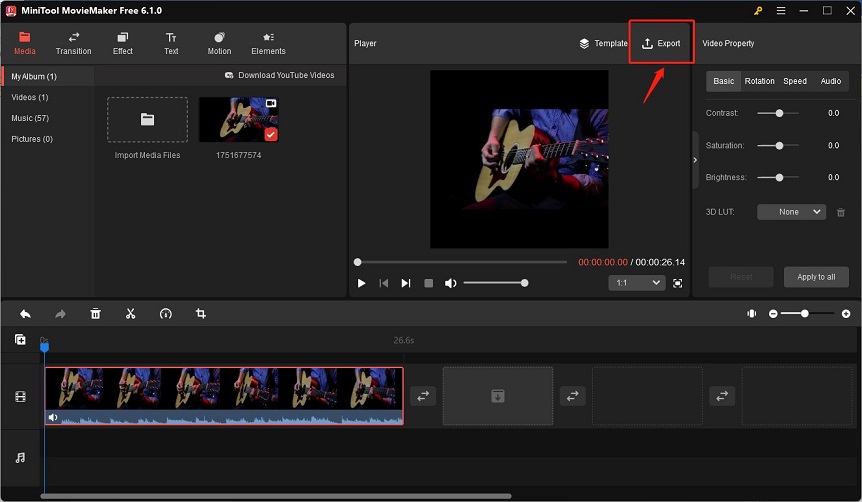Click the Split scissors icon
This screenshot has width=862, height=502.
pos(130,313)
